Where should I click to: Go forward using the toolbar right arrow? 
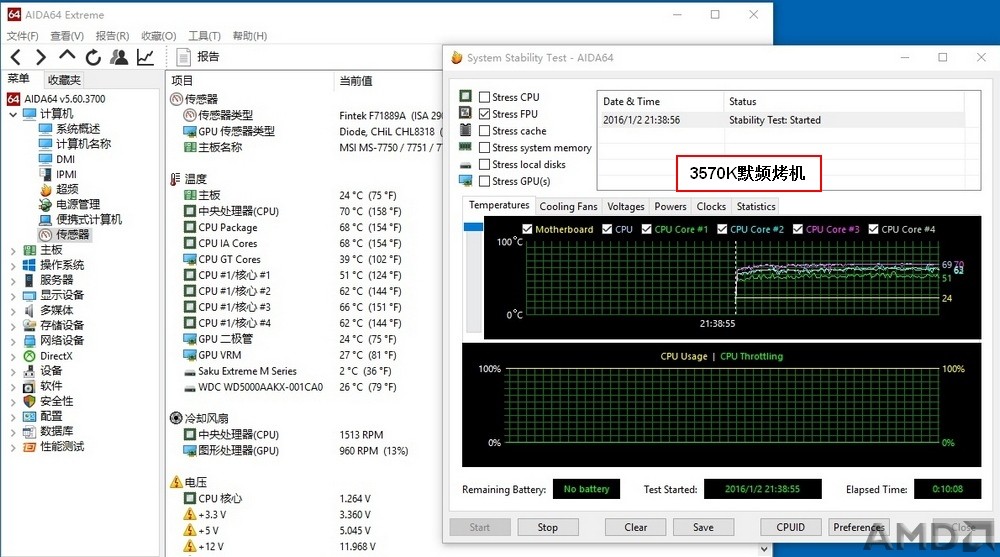(40, 57)
